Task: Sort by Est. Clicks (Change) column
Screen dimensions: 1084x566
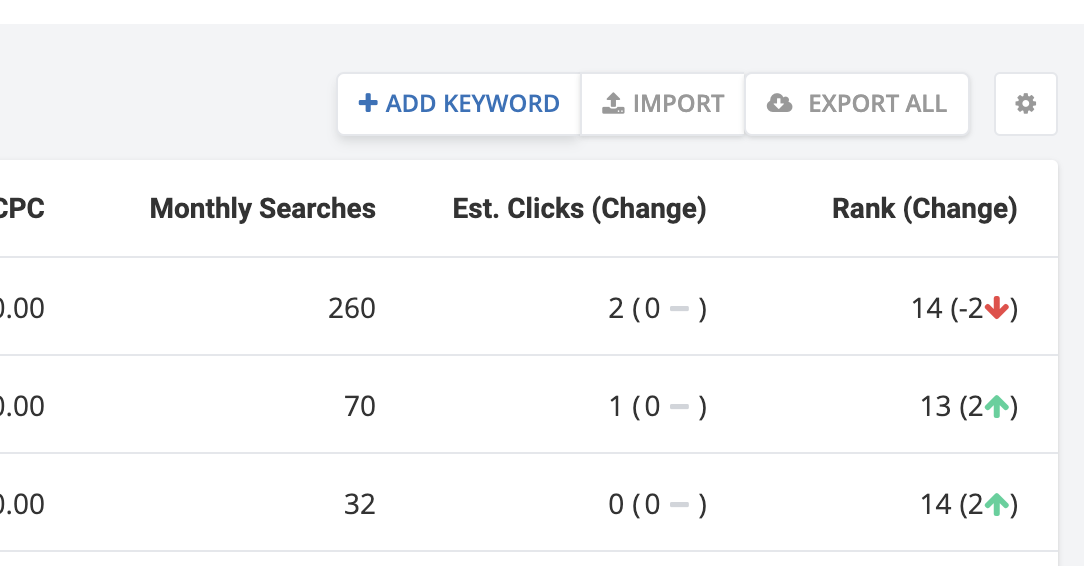Action: 579,209
